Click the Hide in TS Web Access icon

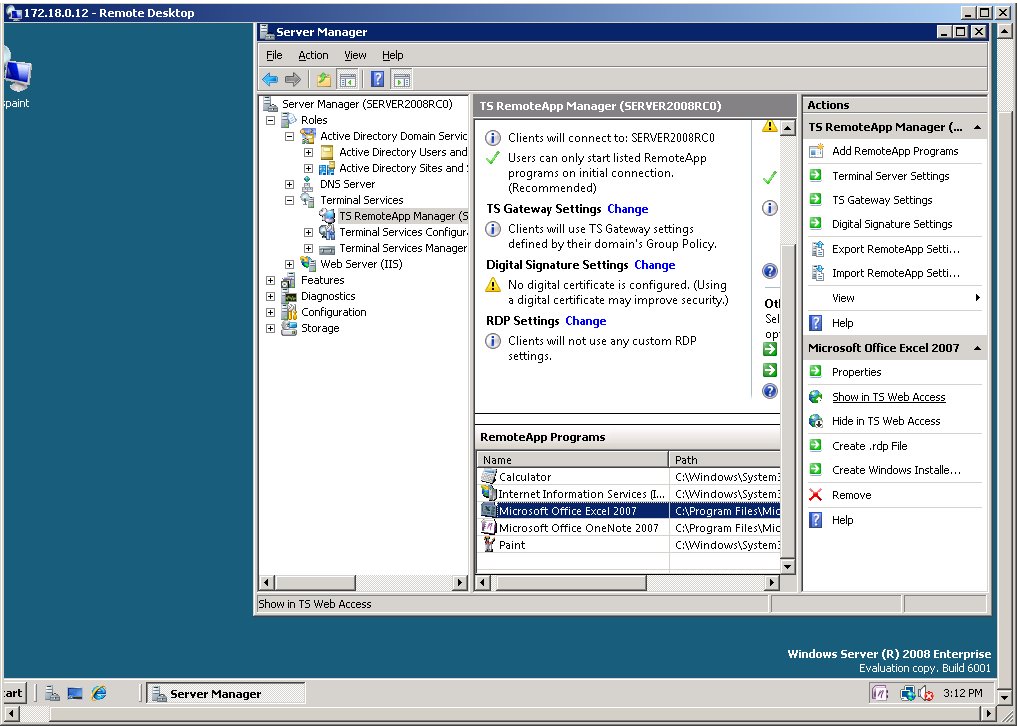[x=816, y=421]
